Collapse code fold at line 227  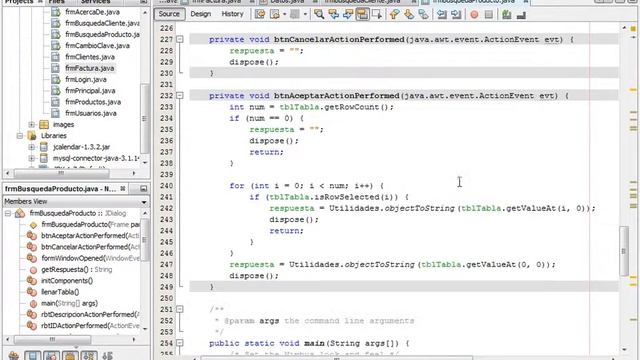[x=180, y=40]
